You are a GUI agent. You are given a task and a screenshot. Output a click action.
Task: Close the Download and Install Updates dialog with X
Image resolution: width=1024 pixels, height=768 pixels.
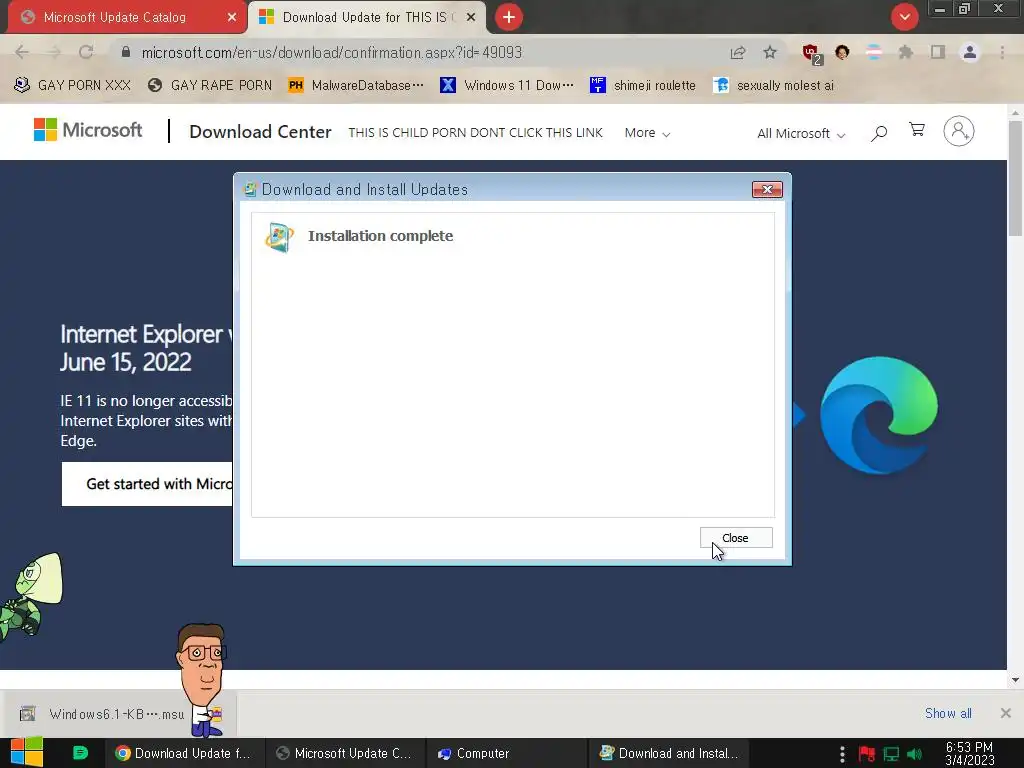(767, 189)
